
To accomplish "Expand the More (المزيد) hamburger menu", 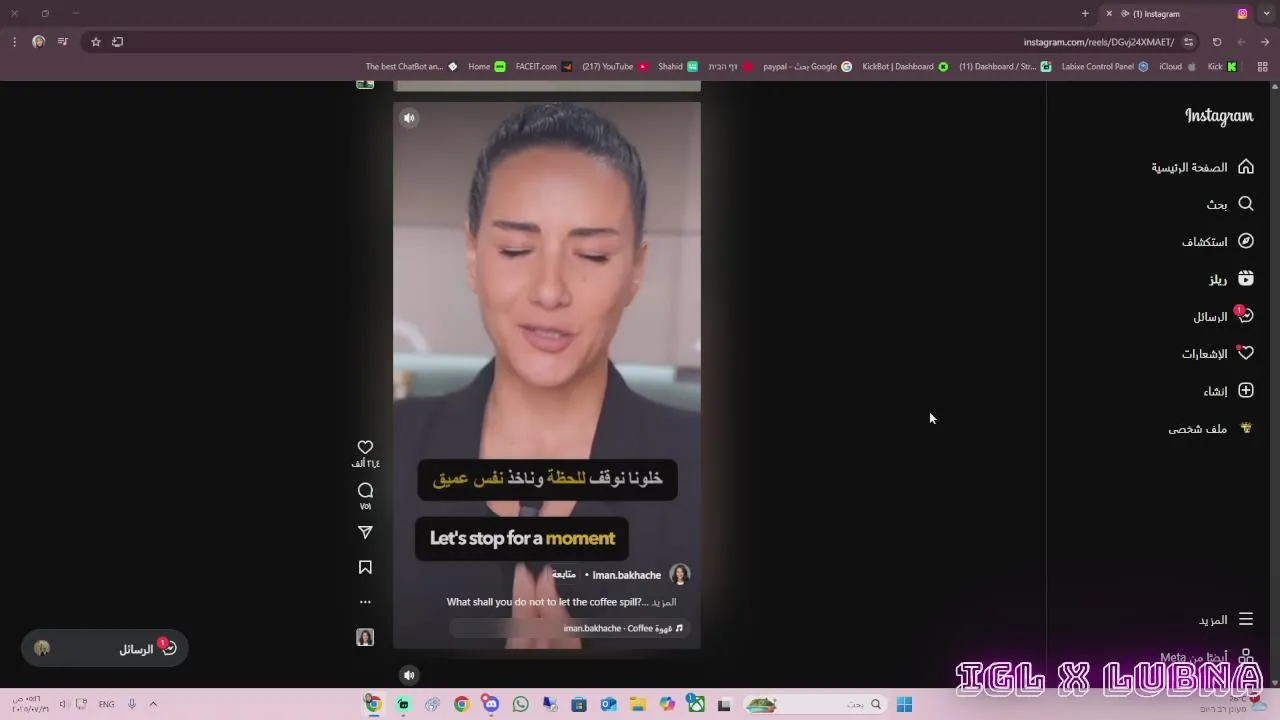I will tap(1226, 620).
